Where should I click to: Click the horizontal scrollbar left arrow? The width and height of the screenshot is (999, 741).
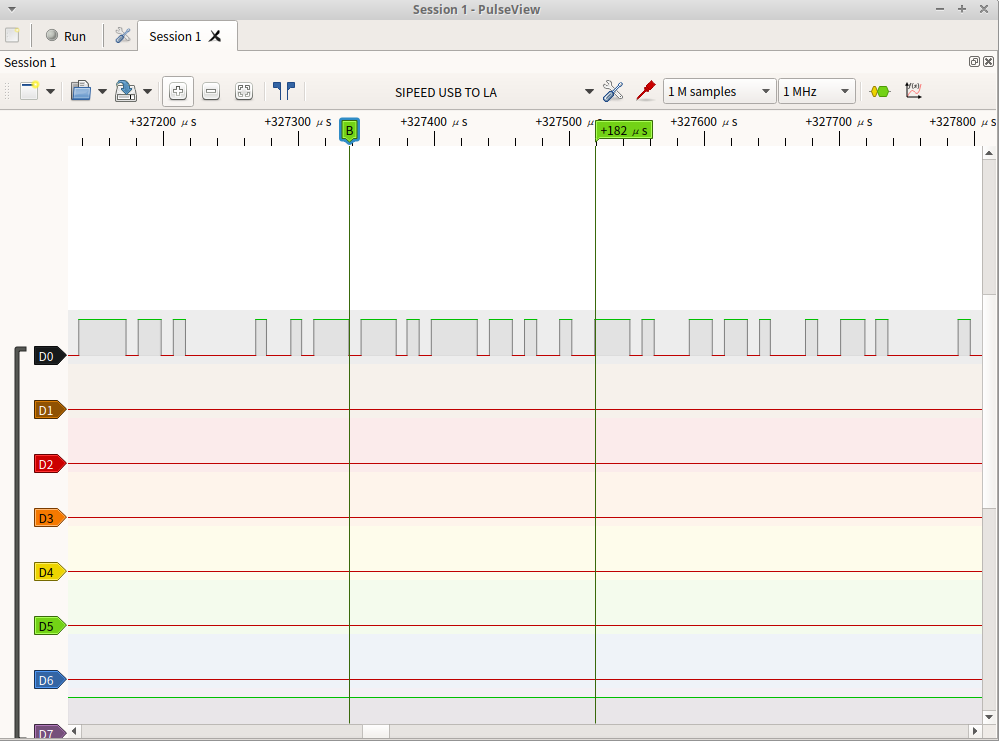[x=75, y=731]
